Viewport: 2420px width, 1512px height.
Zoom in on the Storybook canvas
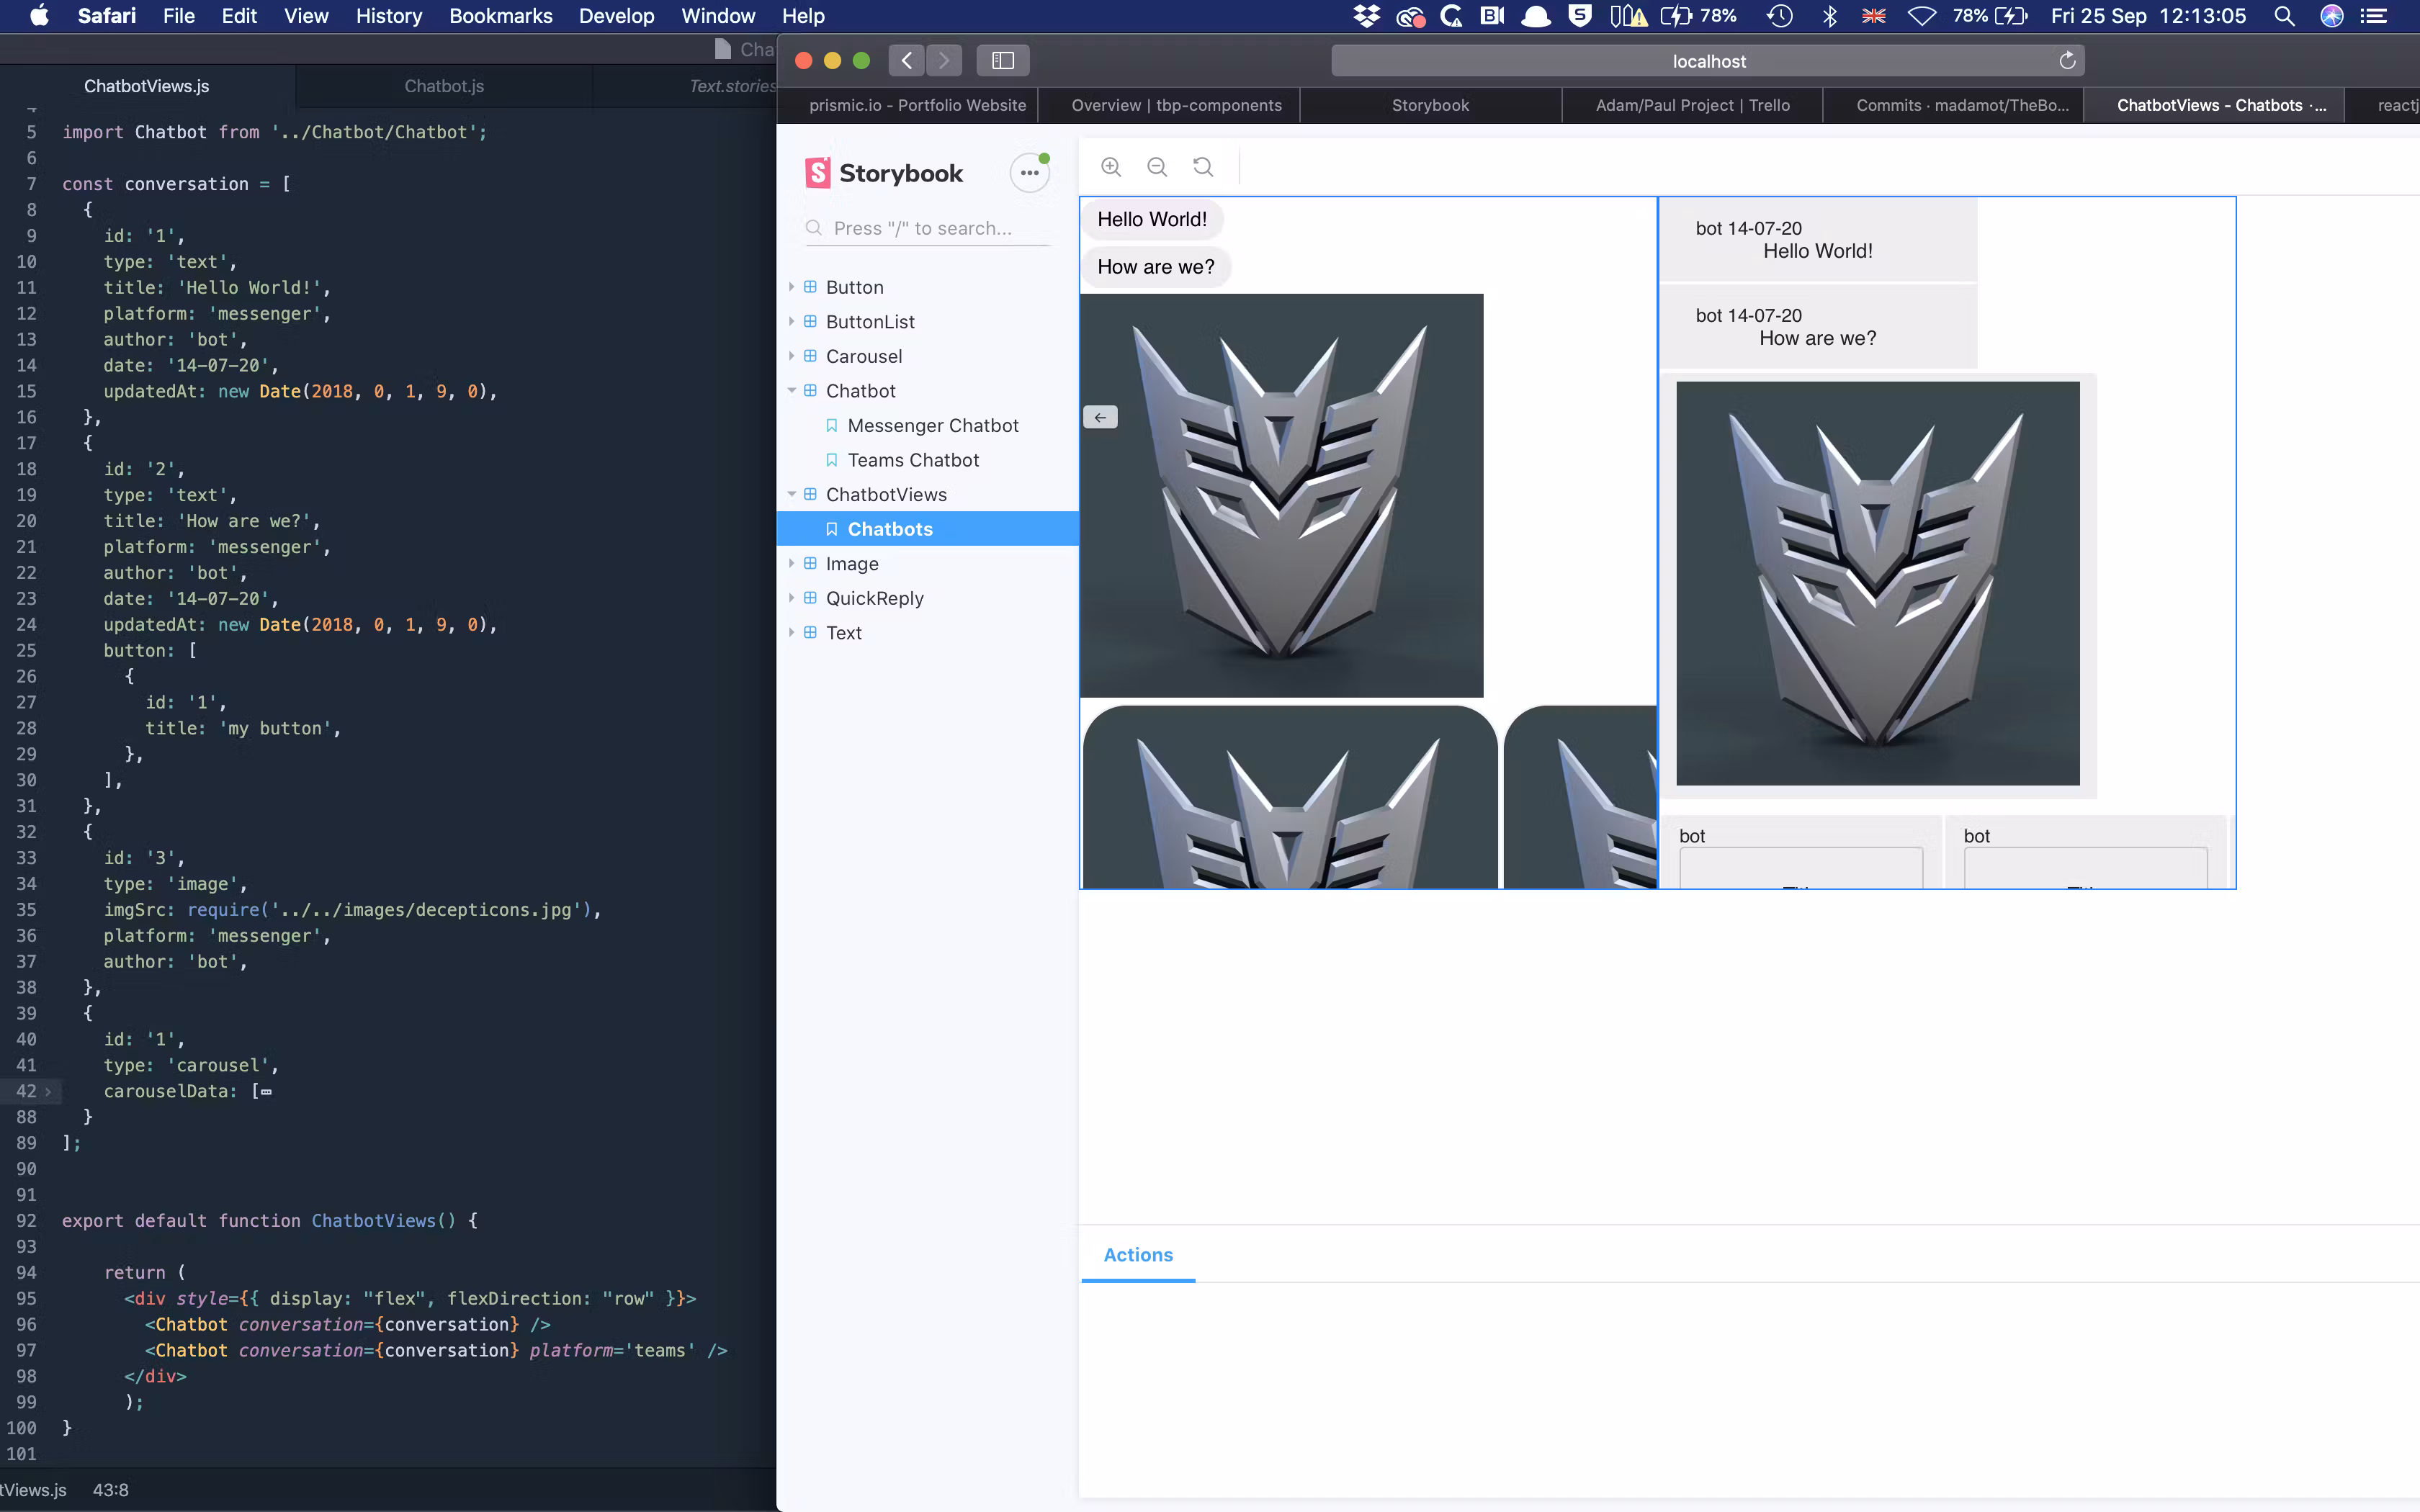point(1111,167)
